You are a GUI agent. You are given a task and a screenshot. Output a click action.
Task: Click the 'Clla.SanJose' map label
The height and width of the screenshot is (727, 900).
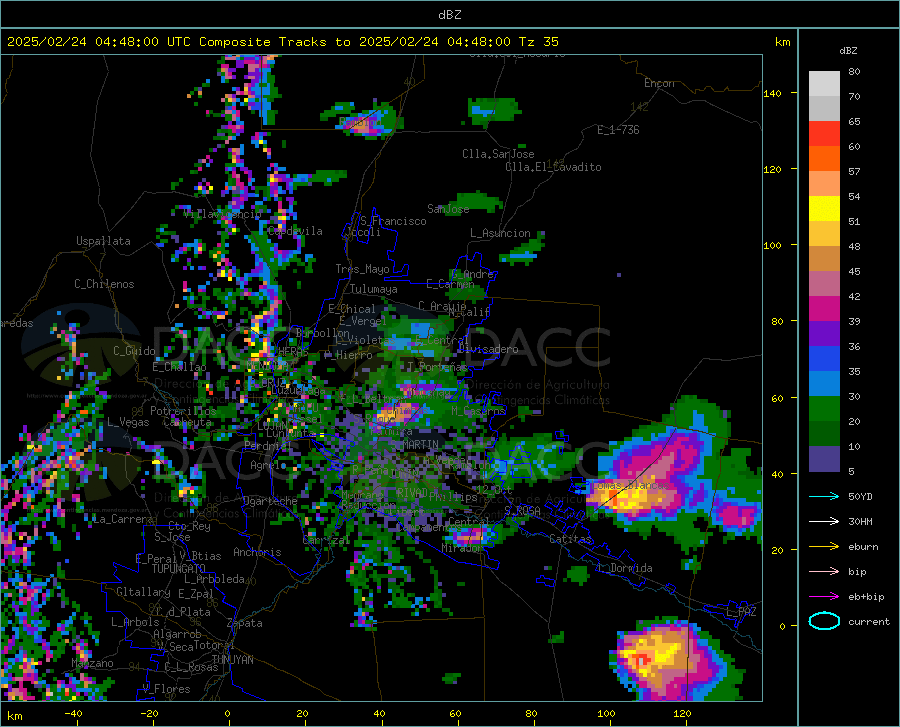(498, 154)
